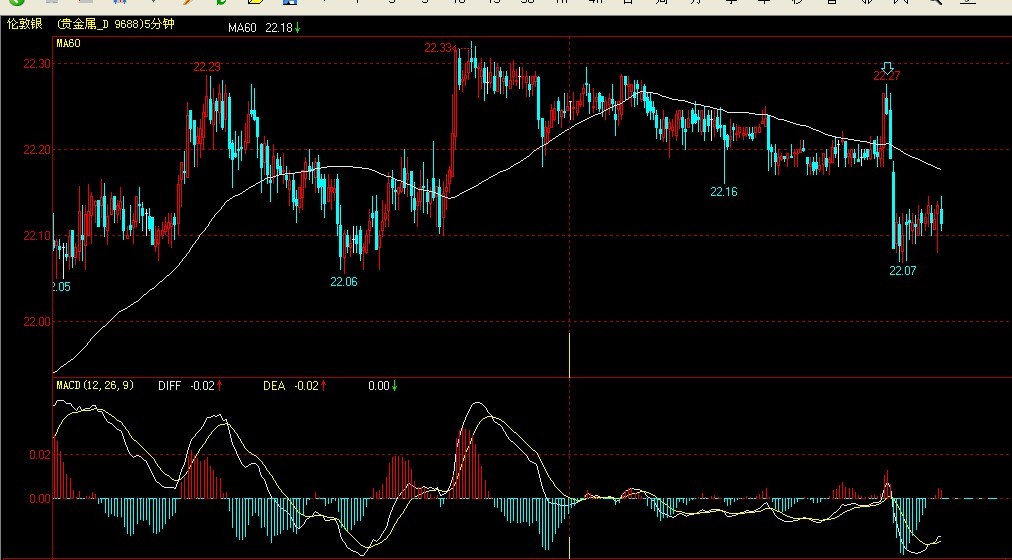Image resolution: width=1012 pixels, height=560 pixels.
Task: Click the 22.33 peak price annotation
Action: pyautogui.click(x=438, y=48)
